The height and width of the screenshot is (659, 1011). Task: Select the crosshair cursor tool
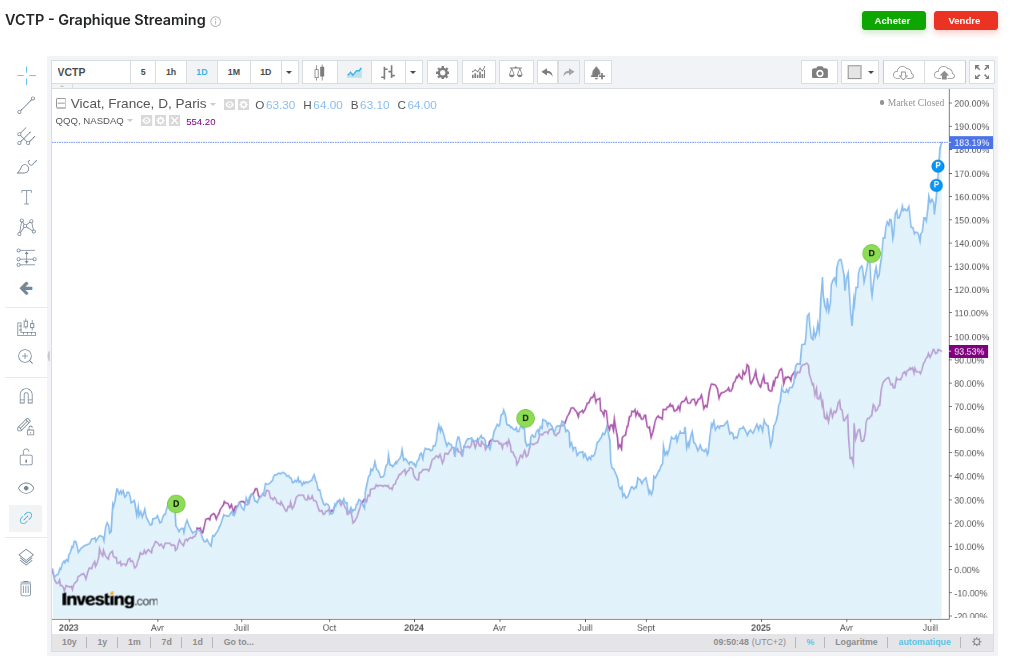(26, 75)
